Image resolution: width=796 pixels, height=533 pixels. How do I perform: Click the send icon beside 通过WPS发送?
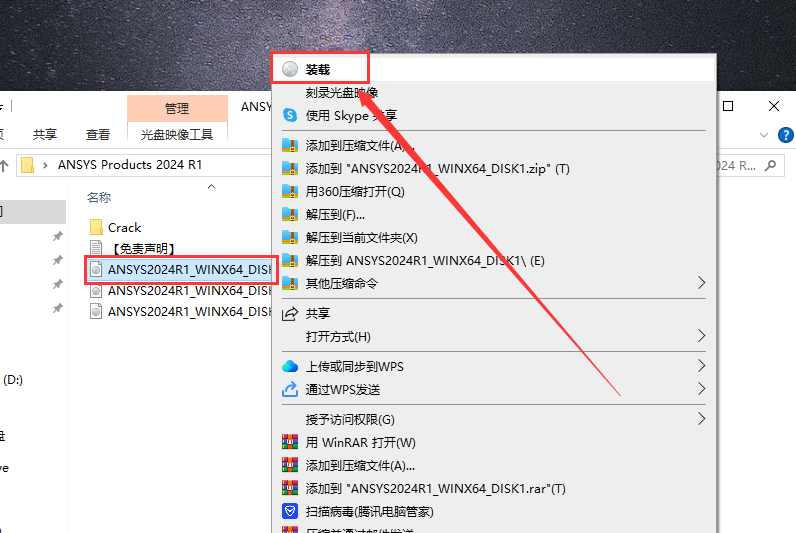[x=290, y=389]
